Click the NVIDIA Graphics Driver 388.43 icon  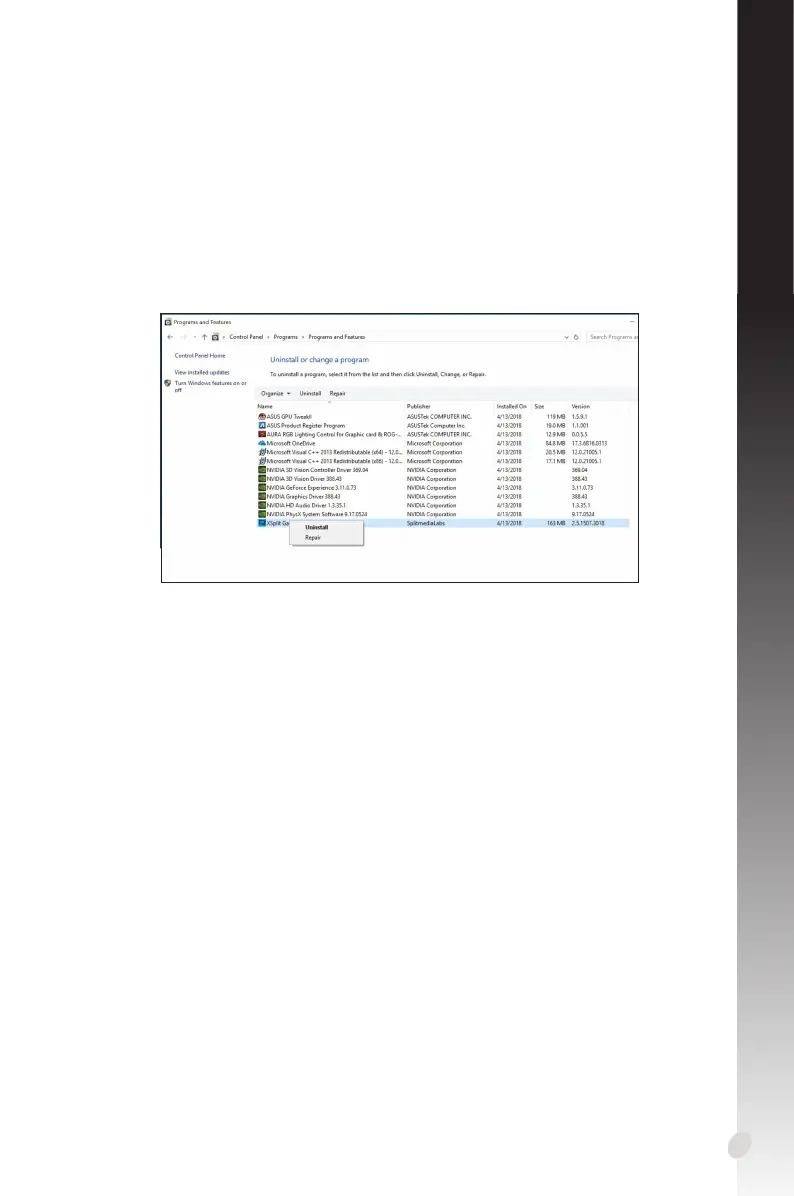click(262, 497)
